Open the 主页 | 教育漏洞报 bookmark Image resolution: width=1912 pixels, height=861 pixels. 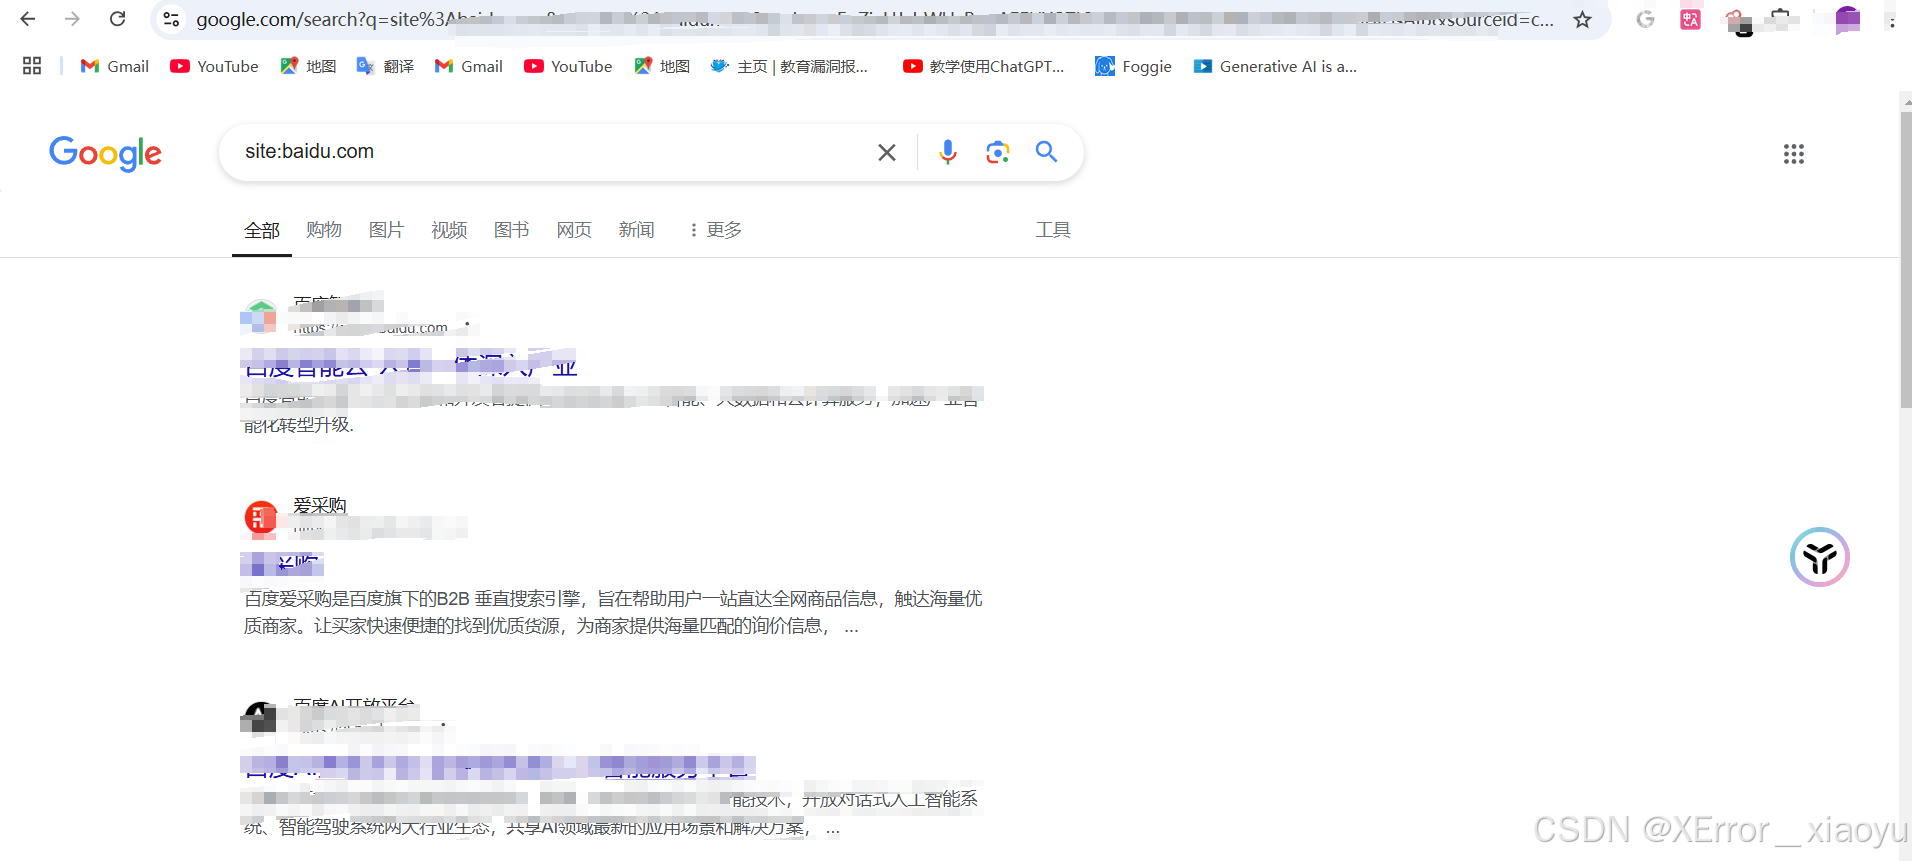point(790,66)
